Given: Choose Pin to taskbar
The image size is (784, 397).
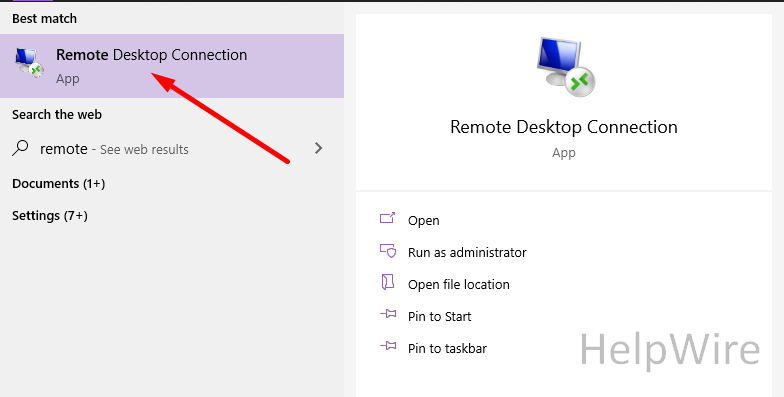Looking at the screenshot, I should tap(447, 348).
